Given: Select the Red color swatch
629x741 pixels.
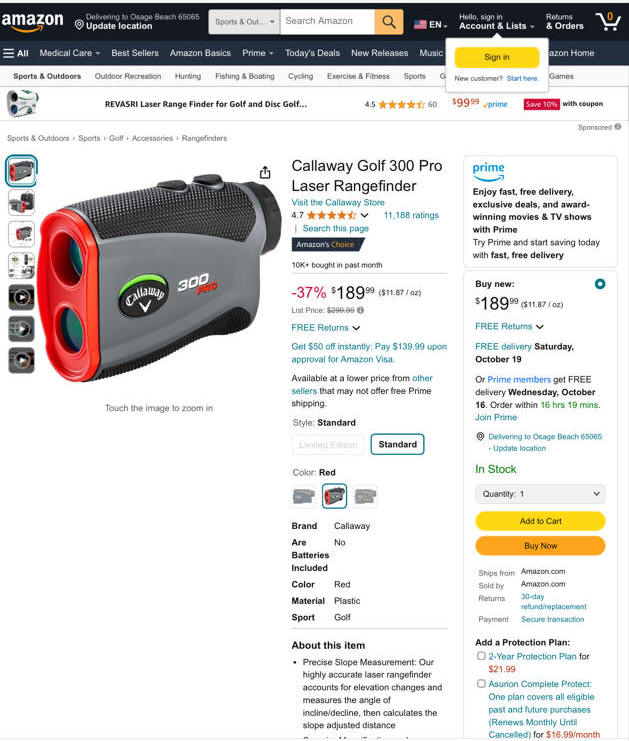Looking at the screenshot, I should click(x=334, y=496).
